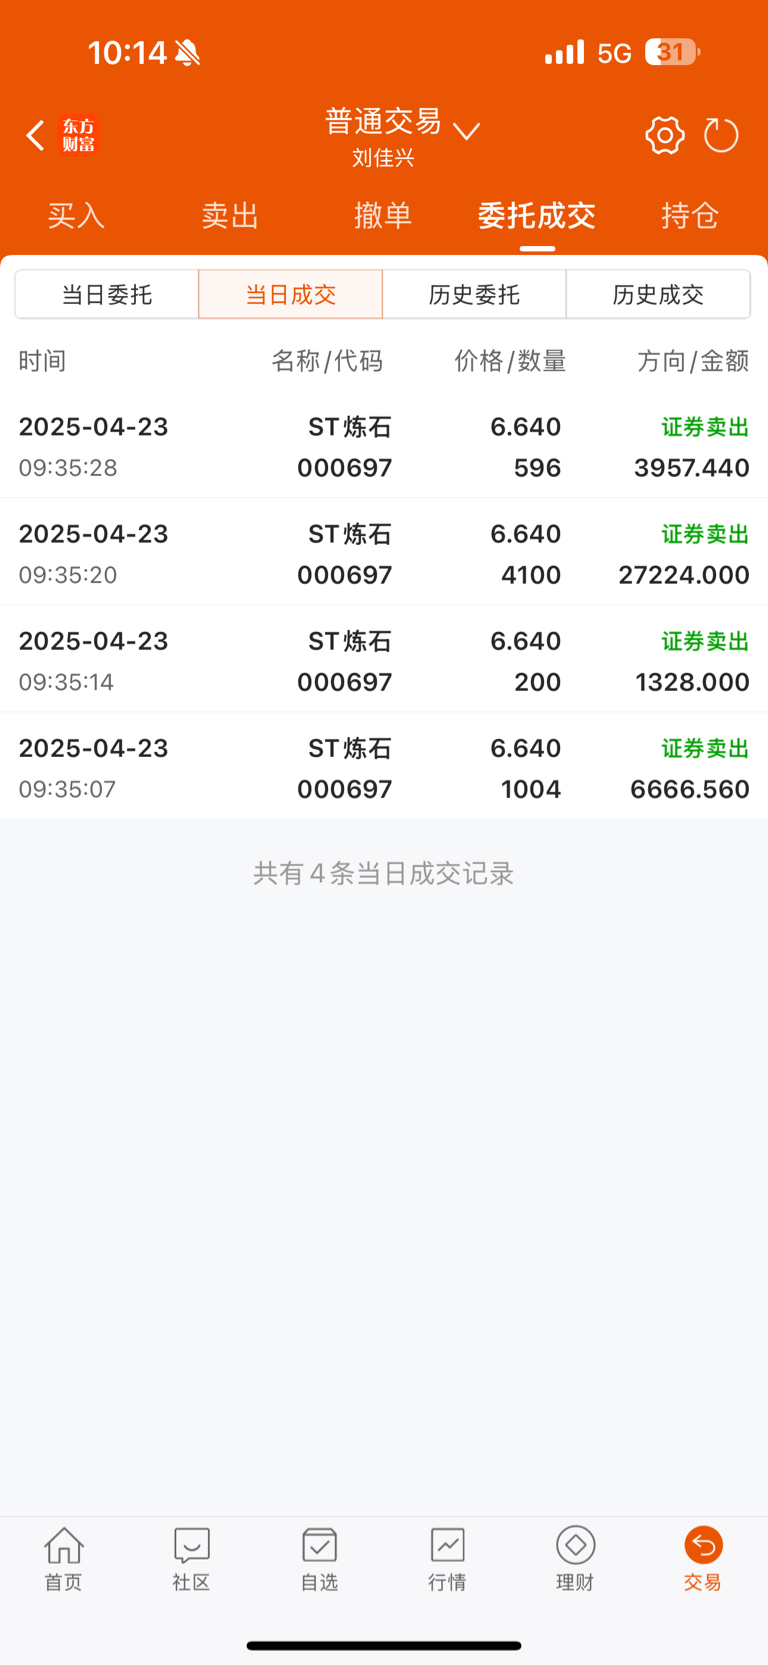Tap the refresh icon
The height and width of the screenshot is (1665, 768).
tap(721, 135)
